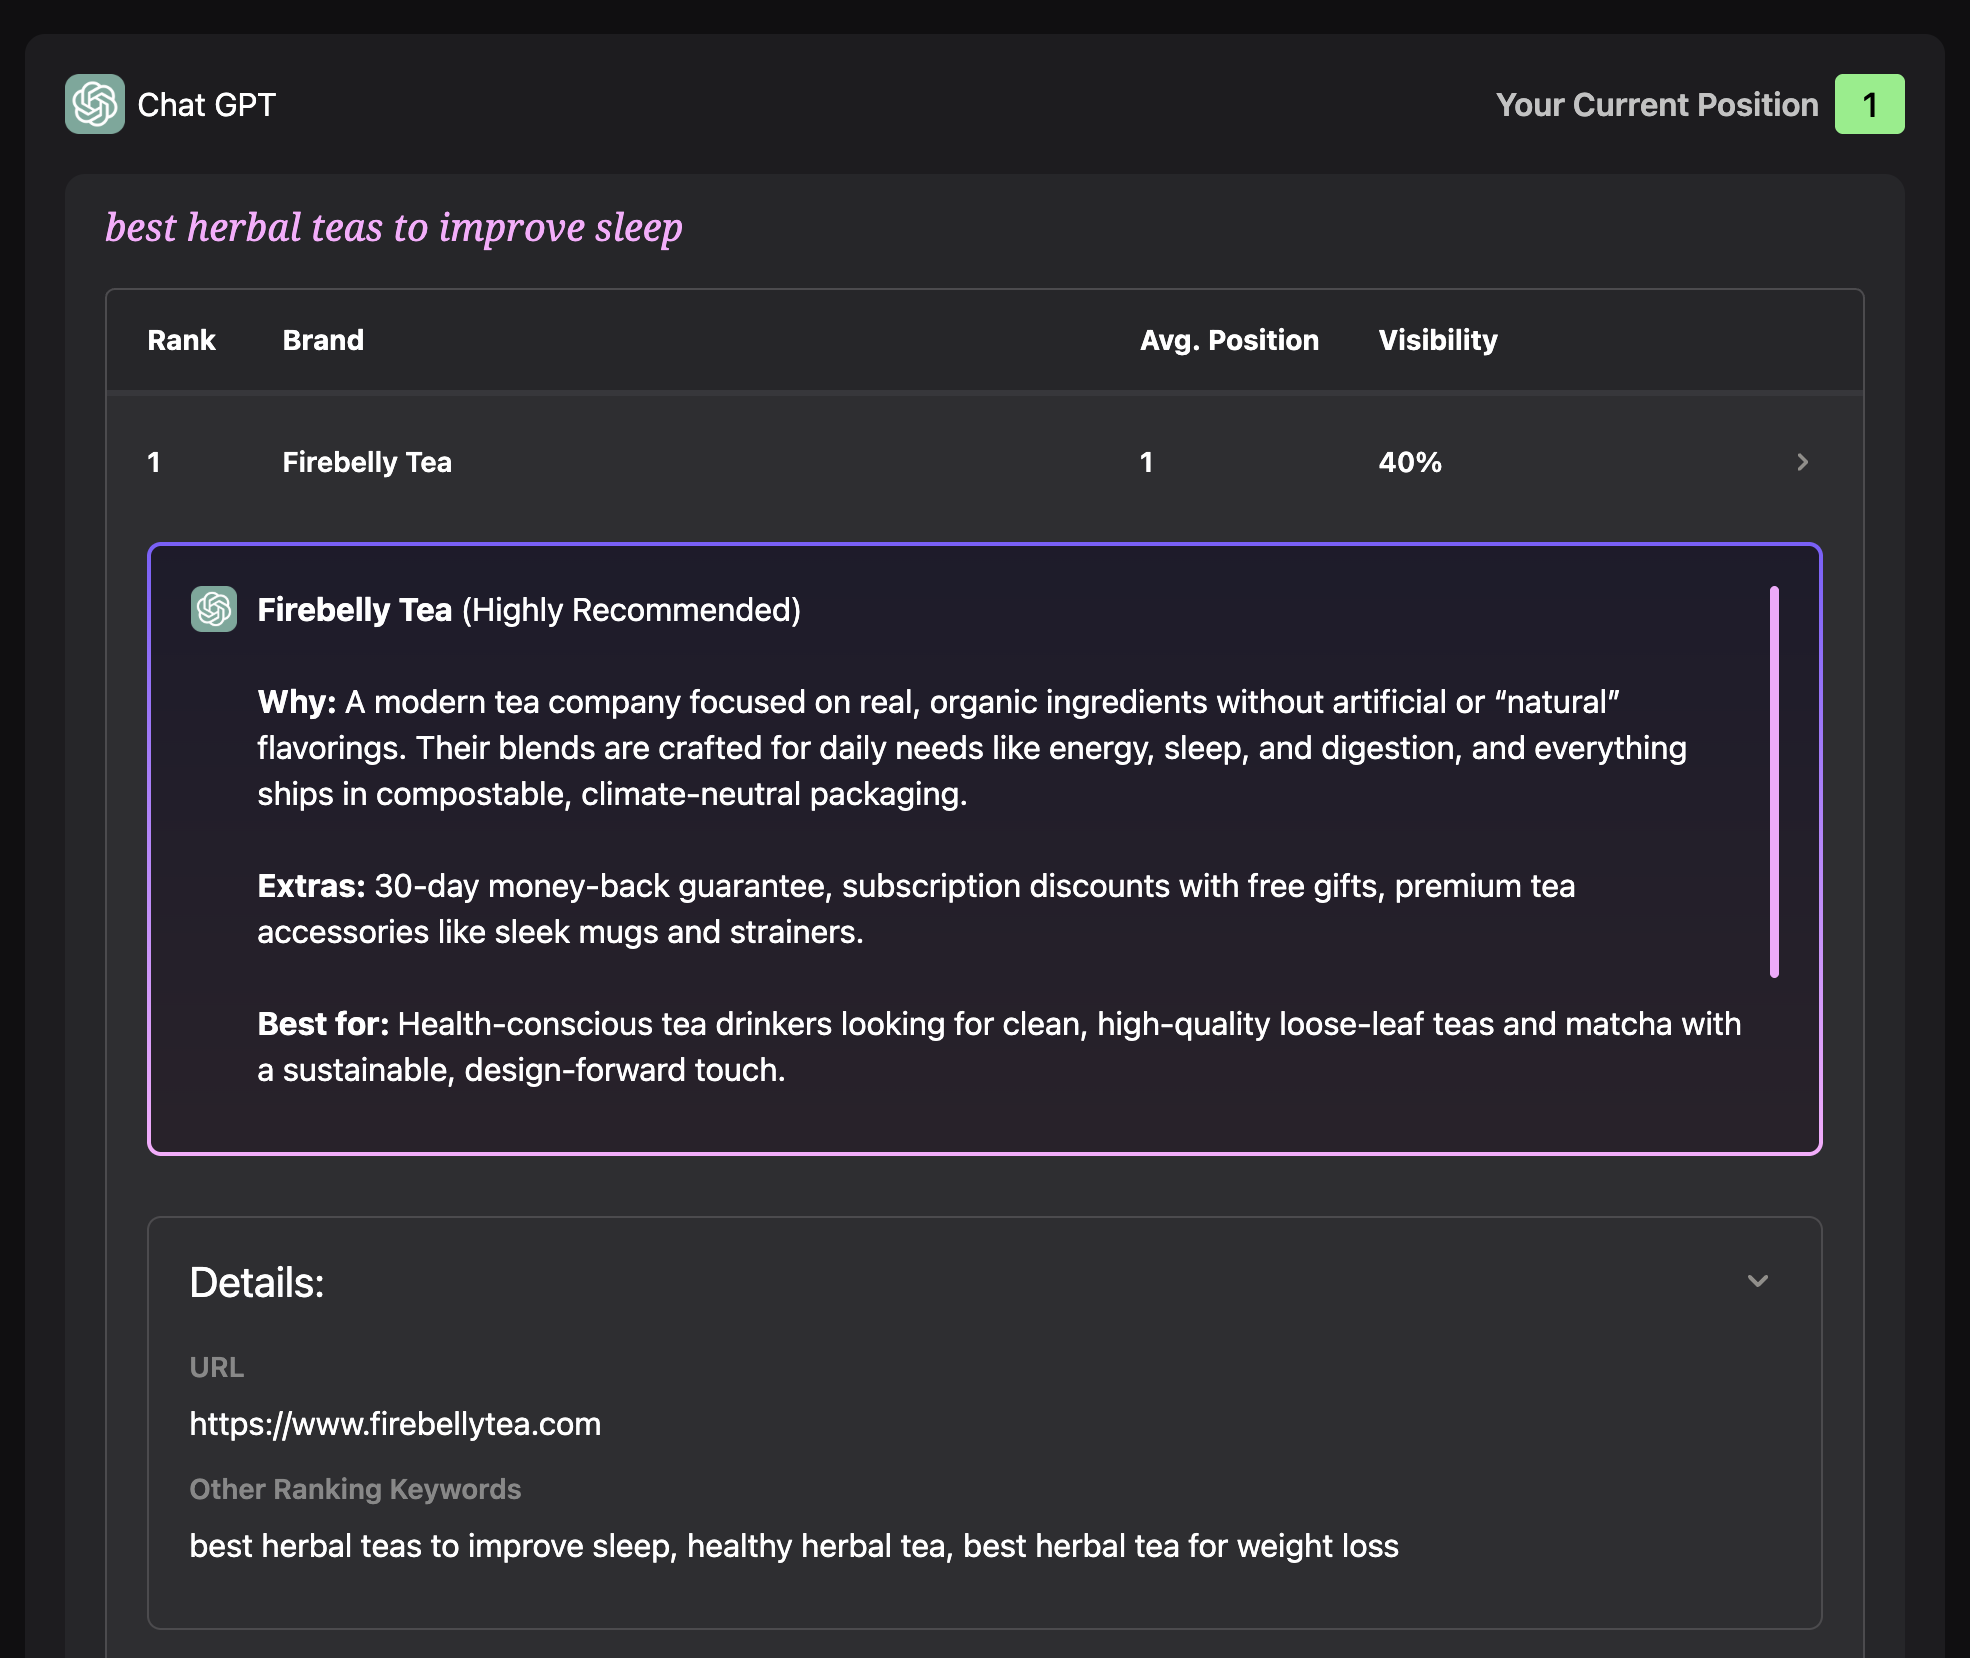Screen dimensions: 1970x1658
Task: Click the Rank column header
Action: coord(181,340)
